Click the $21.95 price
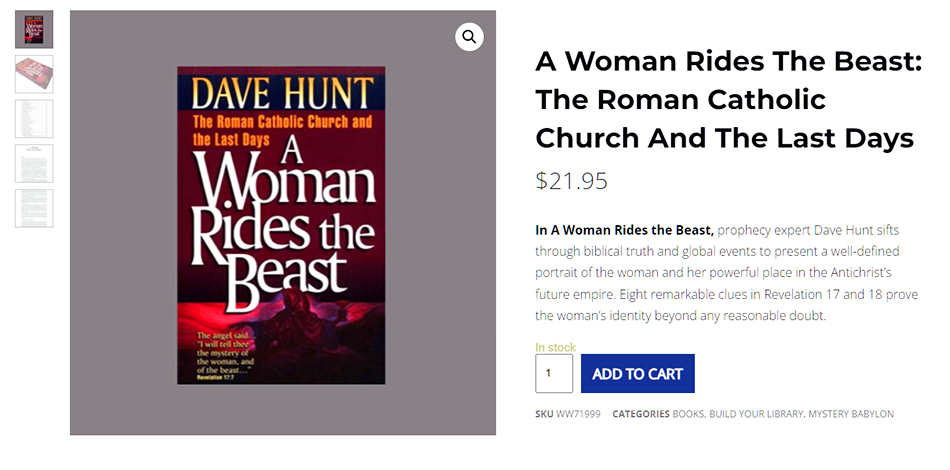950x470 pixels. coord(571,181)
